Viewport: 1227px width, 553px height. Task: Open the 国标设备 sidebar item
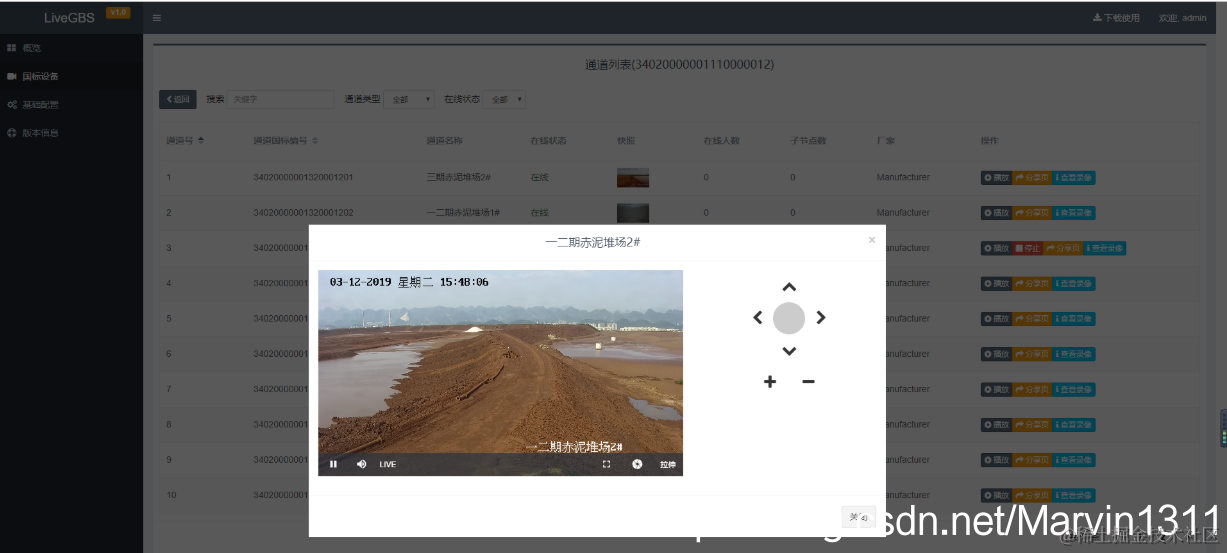pos(71,76)
